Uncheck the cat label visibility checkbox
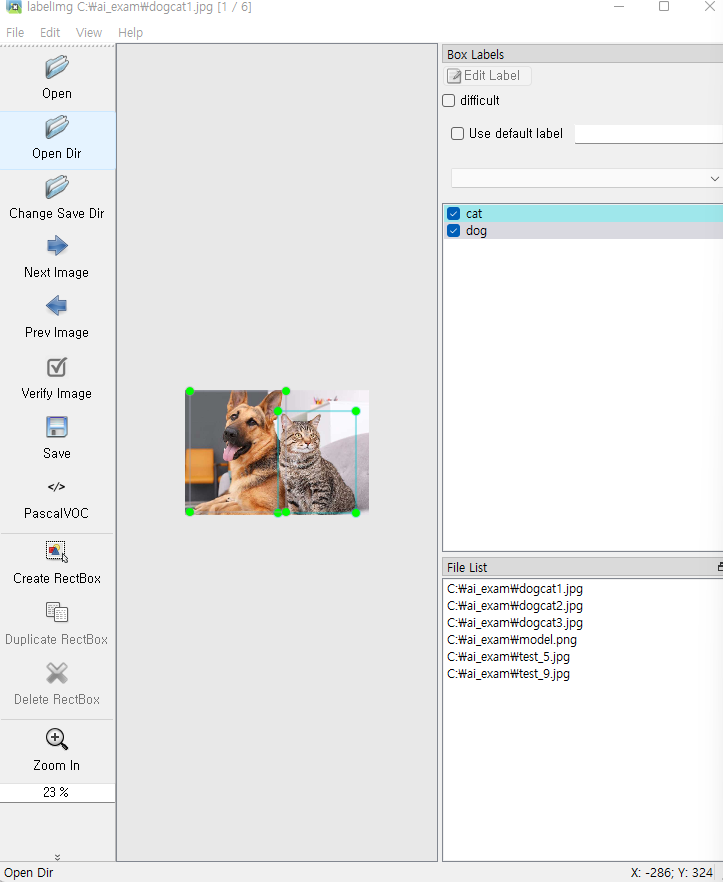Screen dimensions: 723x882 click(x=453, y=214)
